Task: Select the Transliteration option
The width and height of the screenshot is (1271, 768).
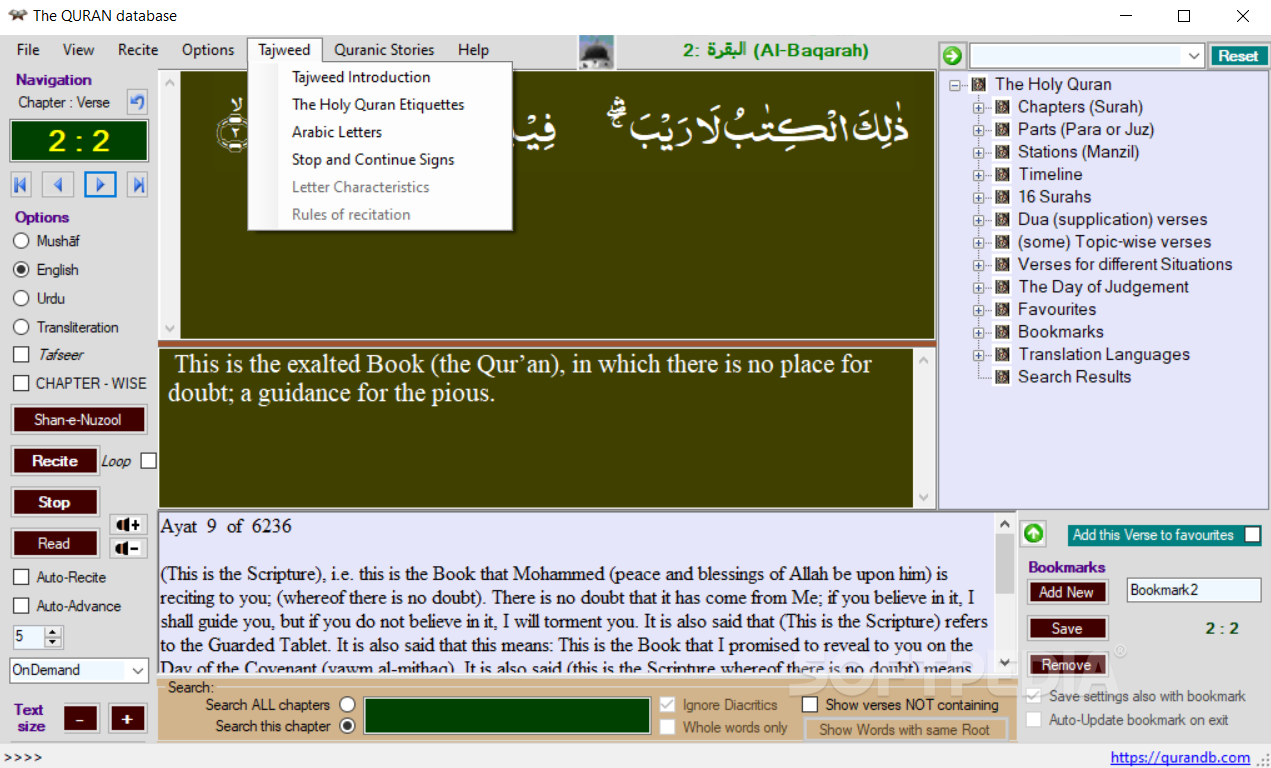Action: pyautogui.click(x=21, y=327)
